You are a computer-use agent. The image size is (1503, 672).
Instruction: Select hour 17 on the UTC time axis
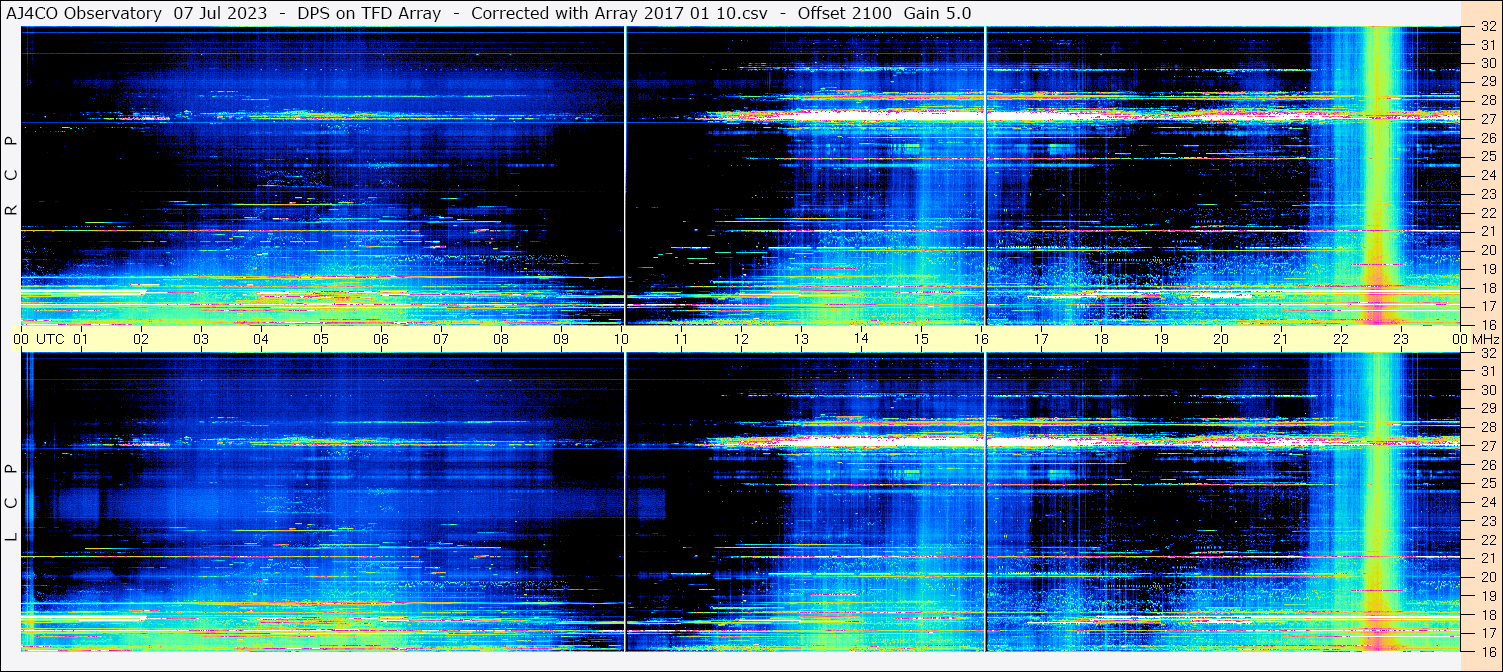point(1041,339)
